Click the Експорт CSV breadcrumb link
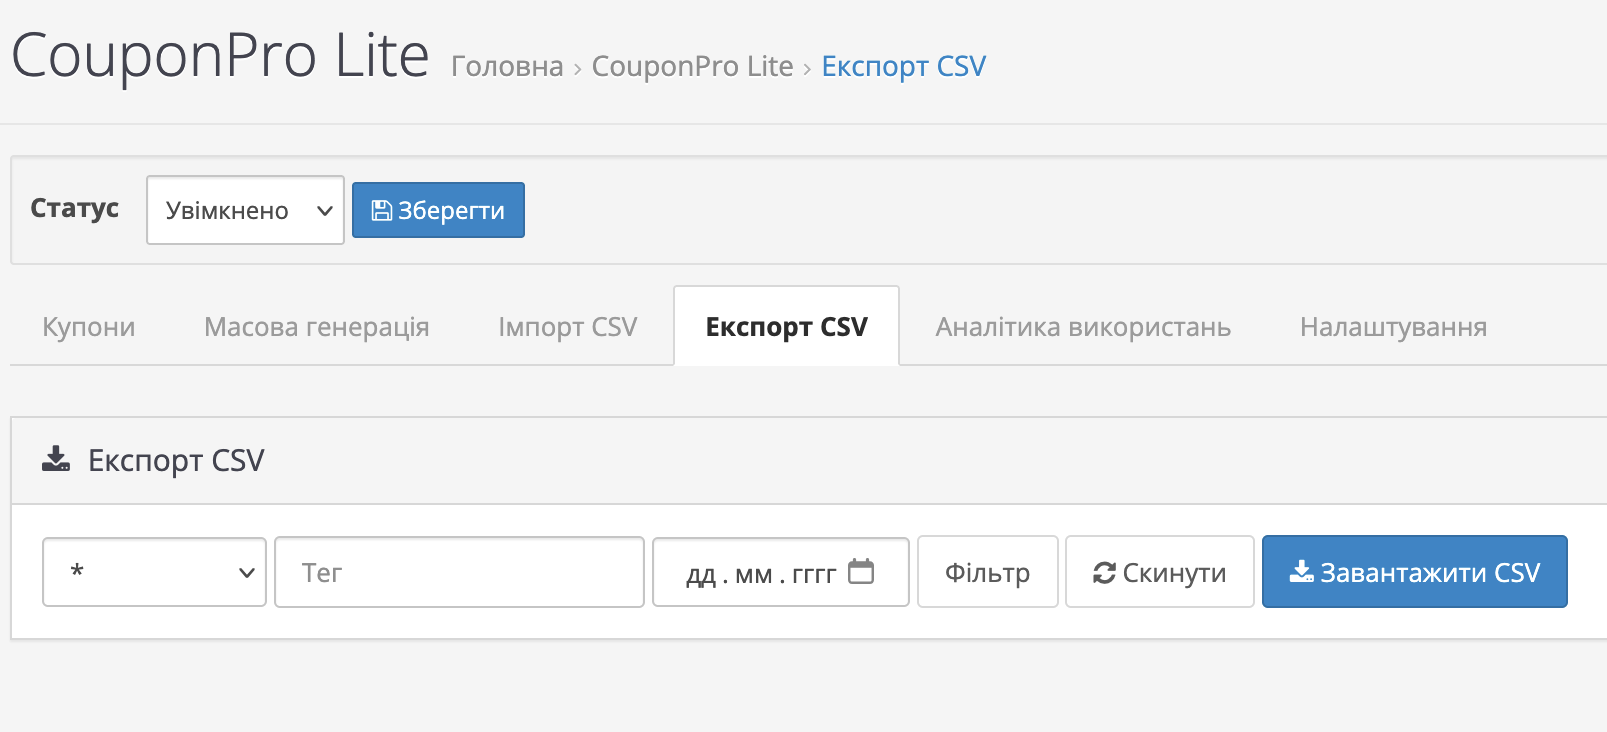The height and width of the screenshot is (732, 1607). [x=904, y=66]
